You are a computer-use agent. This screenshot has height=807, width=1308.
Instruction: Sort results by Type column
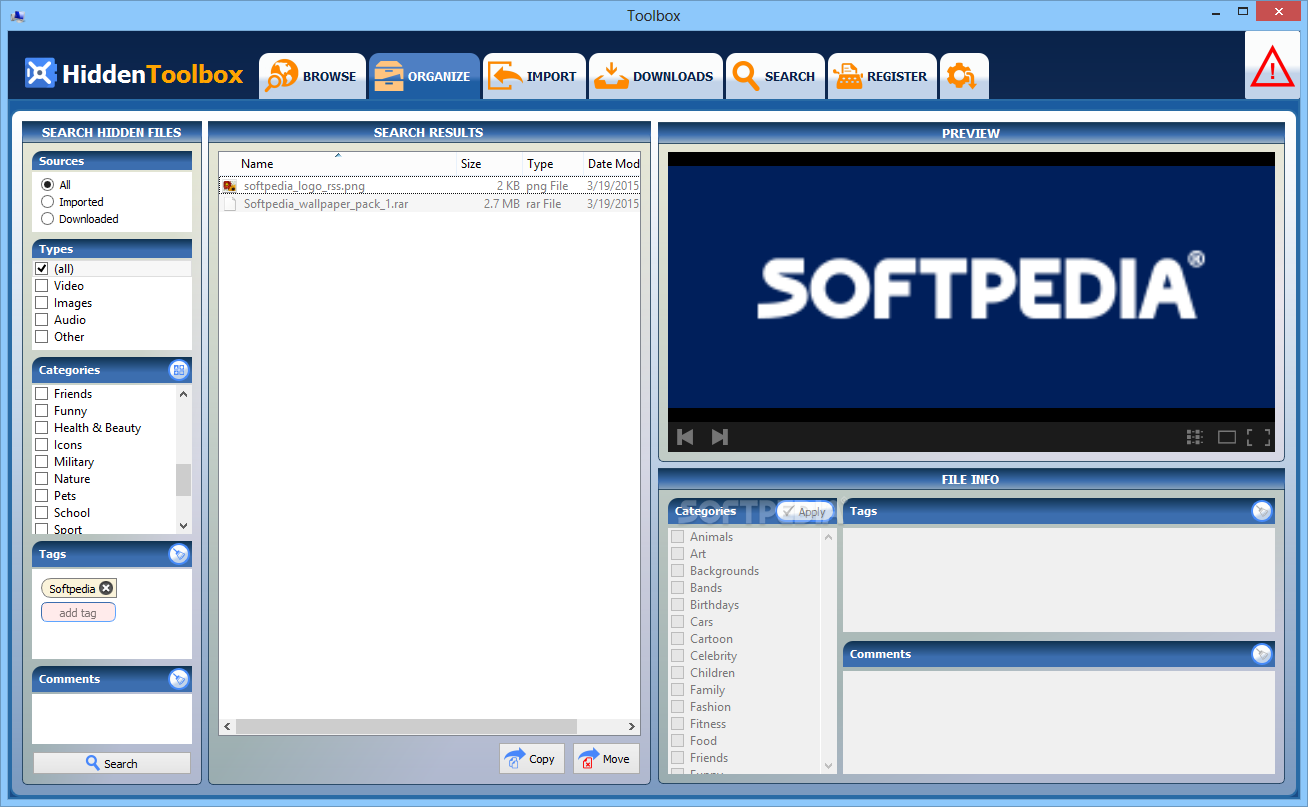coord(553,163)
